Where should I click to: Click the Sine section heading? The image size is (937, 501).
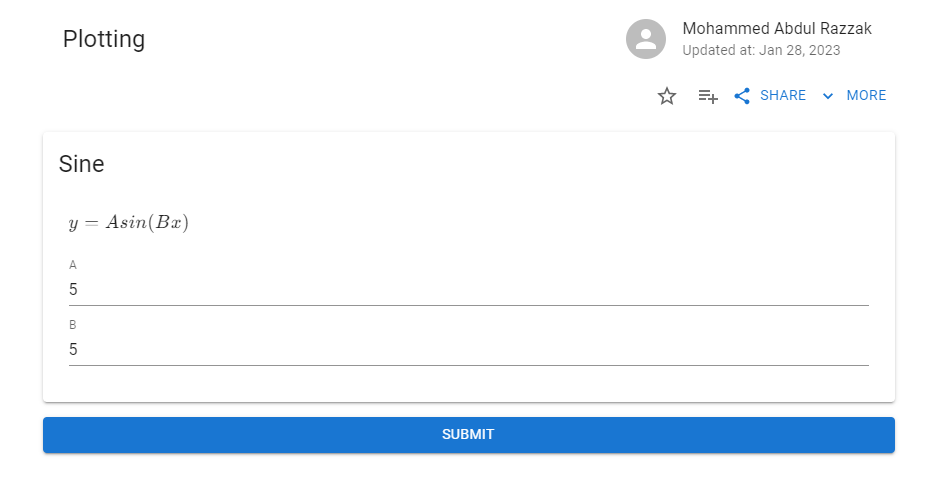(x=81, y=164)
